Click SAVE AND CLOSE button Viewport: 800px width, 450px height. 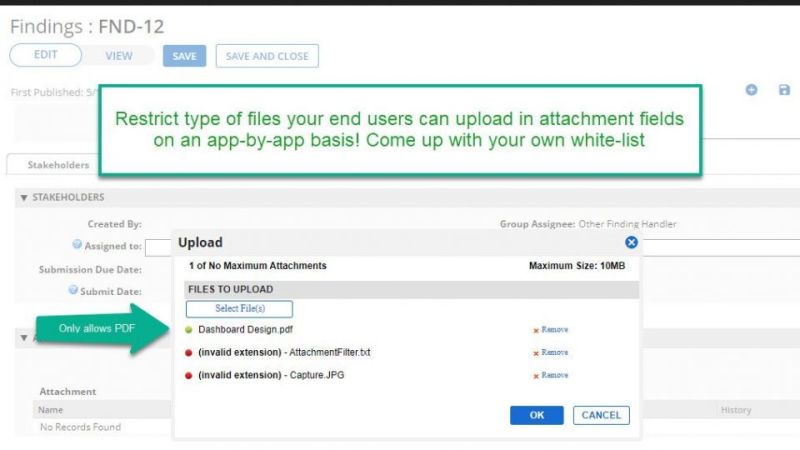[267, 56]
